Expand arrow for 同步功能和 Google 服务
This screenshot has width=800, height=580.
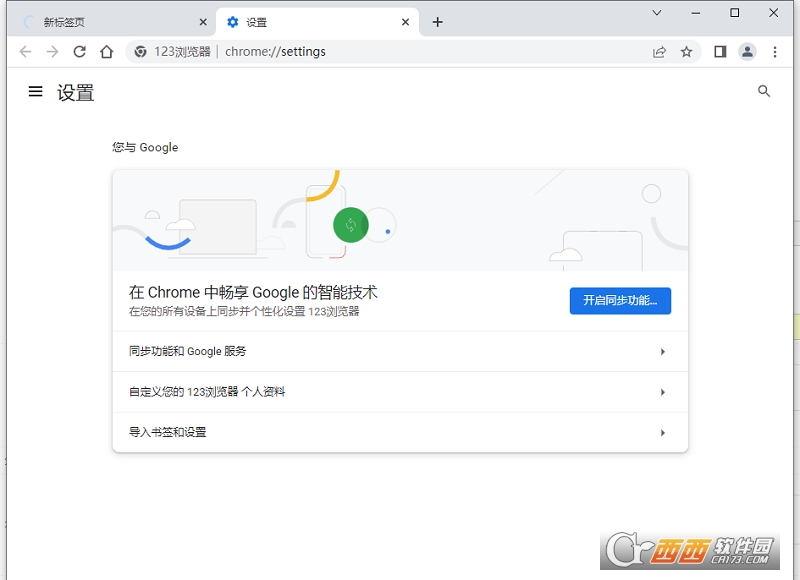click(x=663, y=351)
